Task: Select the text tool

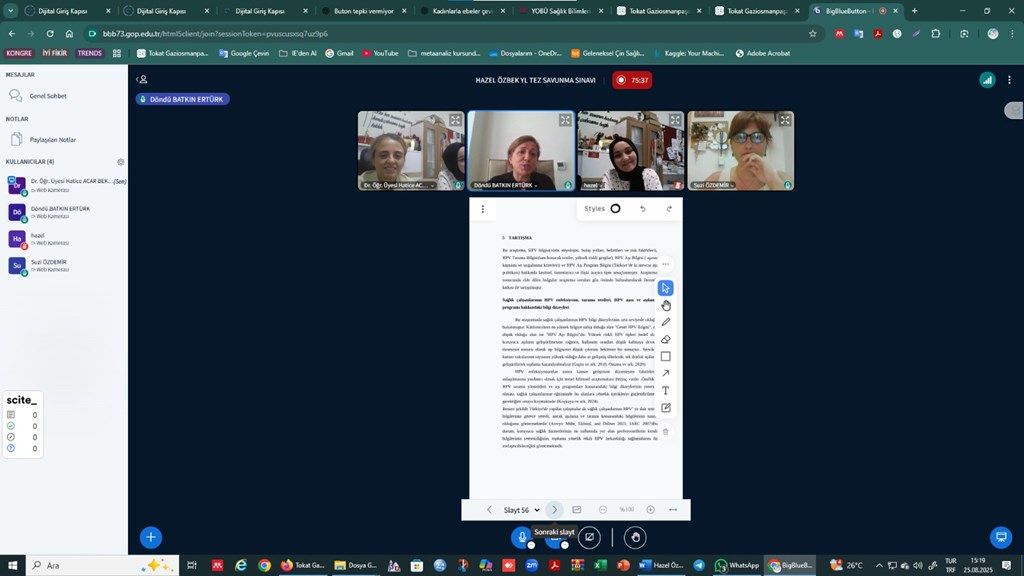Action: click(x=666, y=390)
